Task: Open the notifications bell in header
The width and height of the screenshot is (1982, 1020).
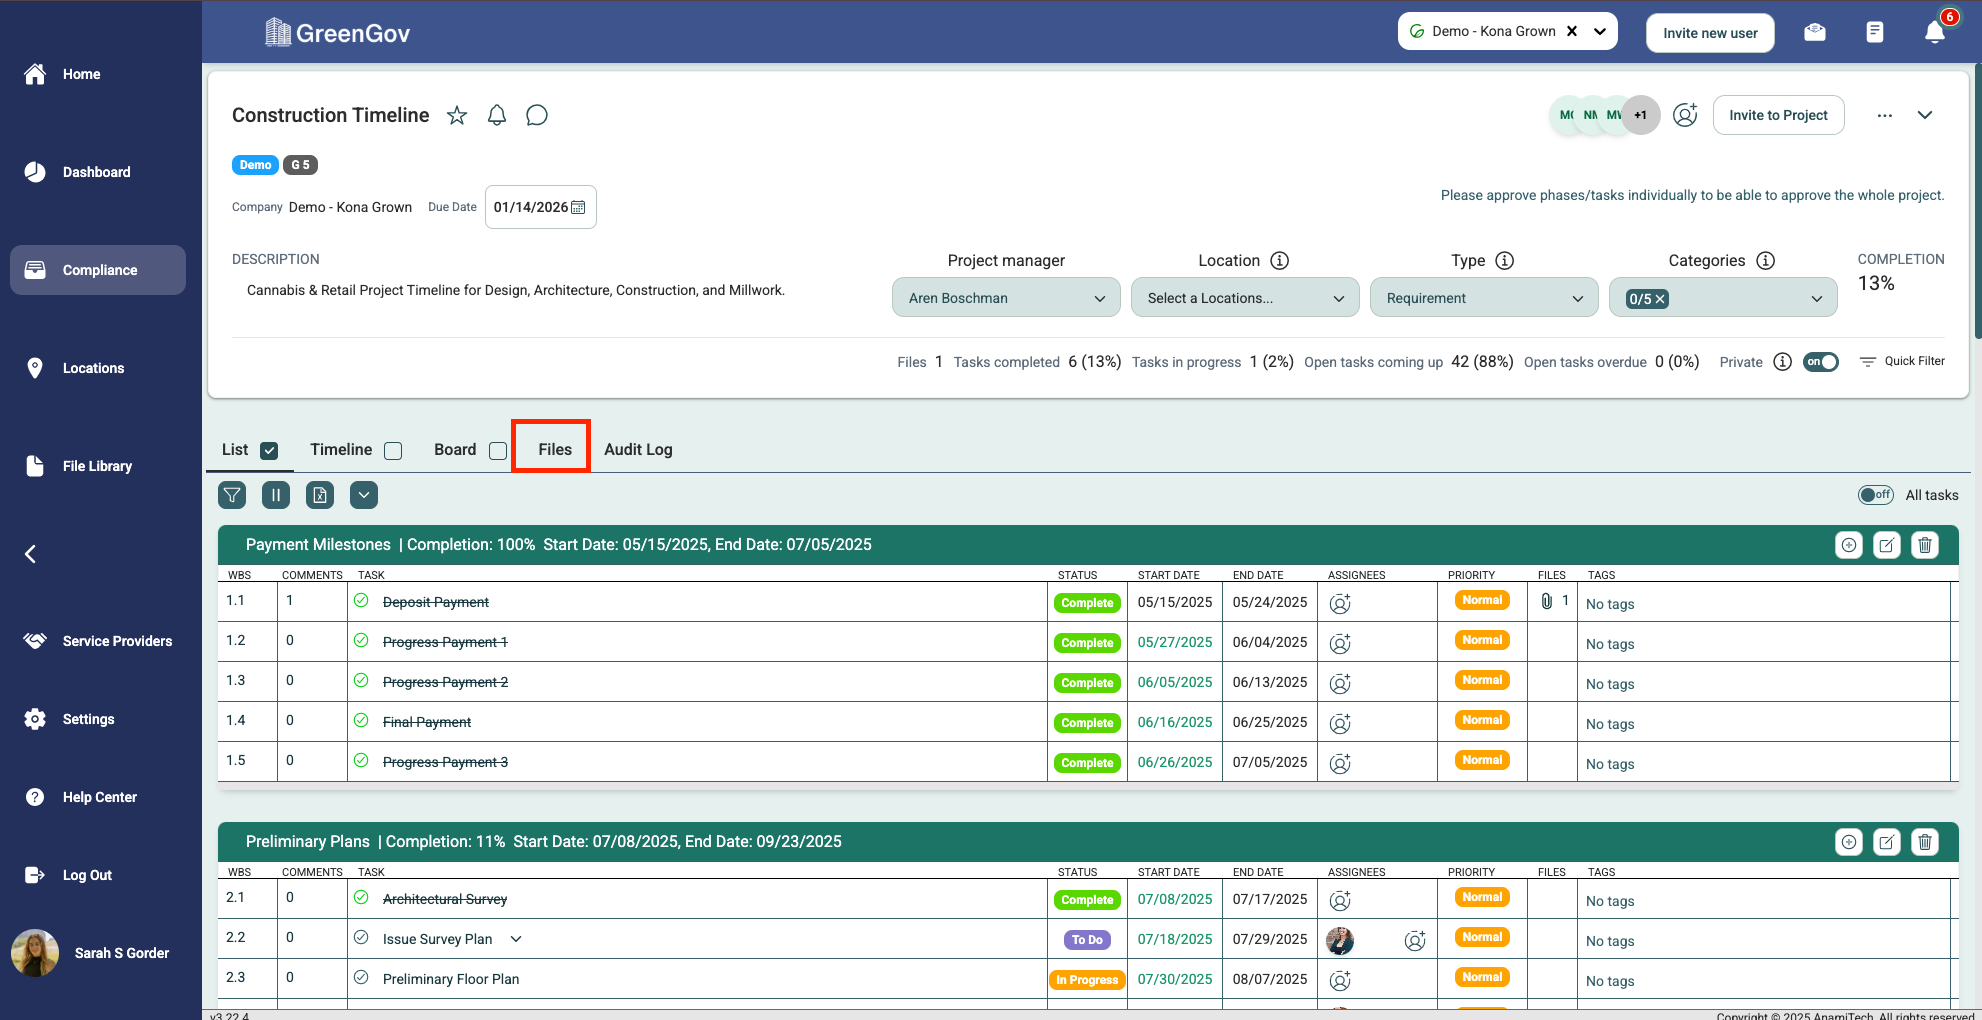Action: [x=1935, y=33]
